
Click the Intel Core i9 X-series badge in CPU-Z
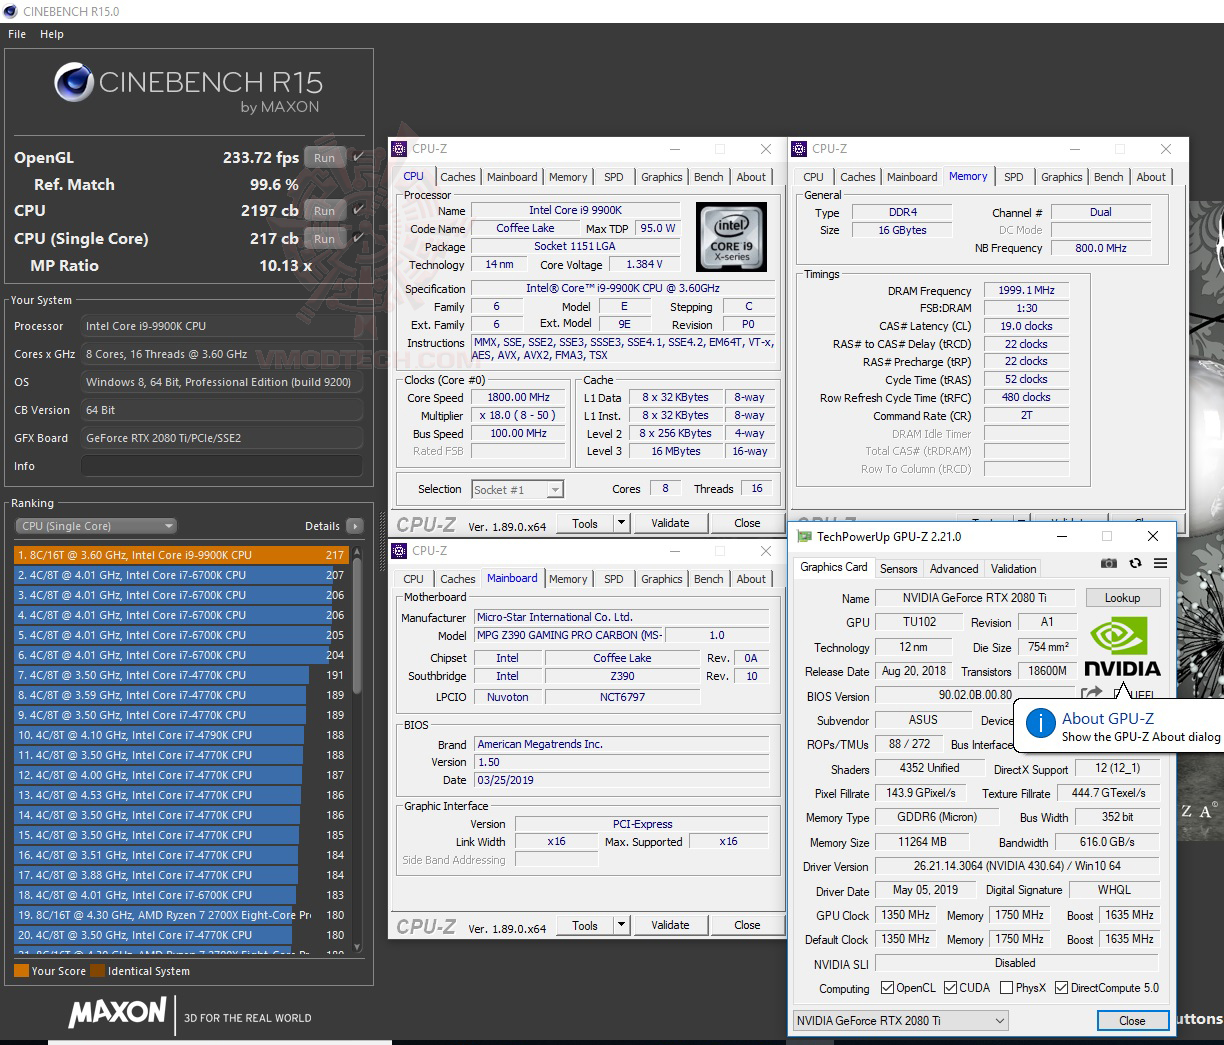click(731, 237)
